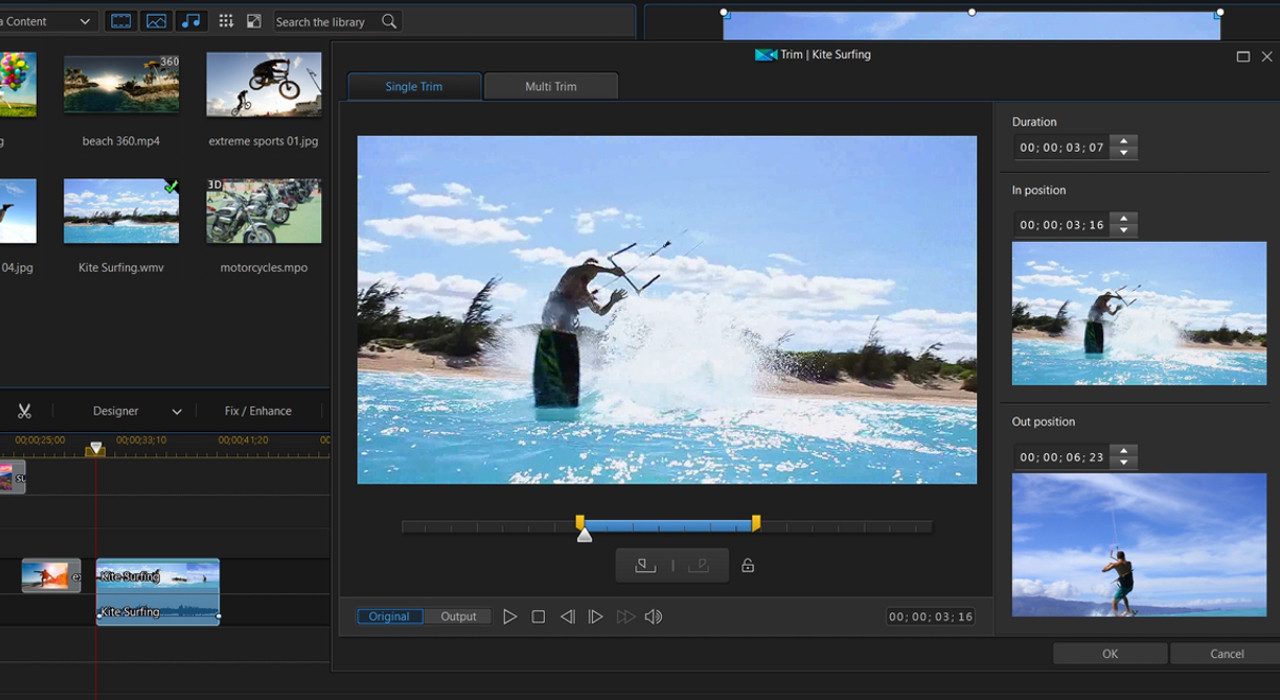
Task: Click the Out position preview thumbnail
Action: click(x=1139, y=545)
